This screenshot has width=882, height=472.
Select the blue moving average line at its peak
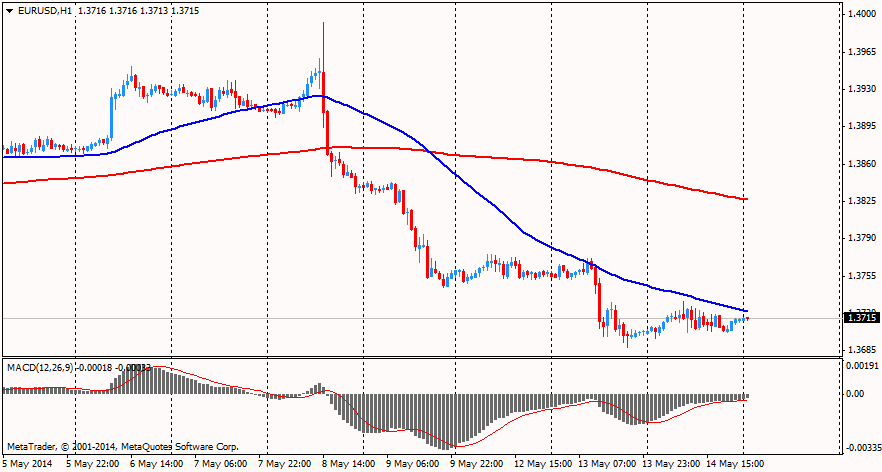(319, 96)
